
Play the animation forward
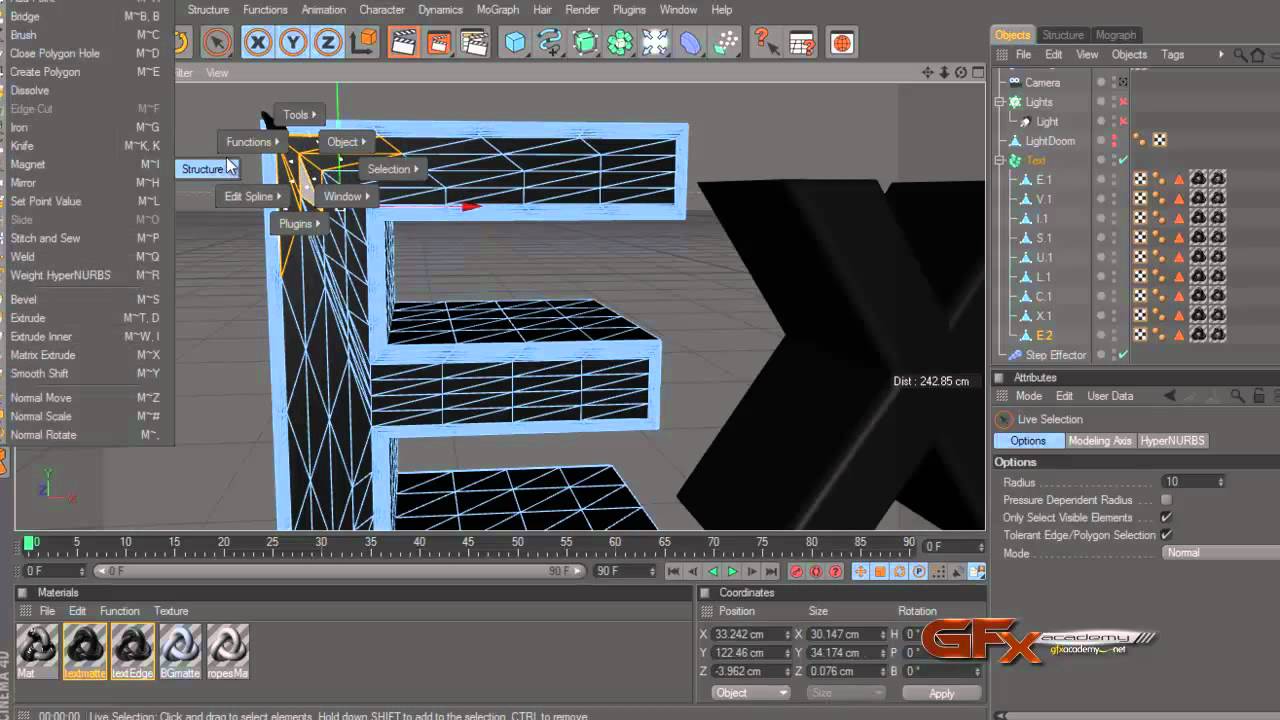tap(733, 572)
